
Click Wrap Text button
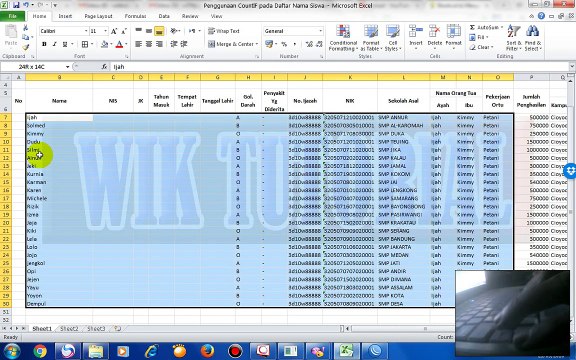[224, 31]
